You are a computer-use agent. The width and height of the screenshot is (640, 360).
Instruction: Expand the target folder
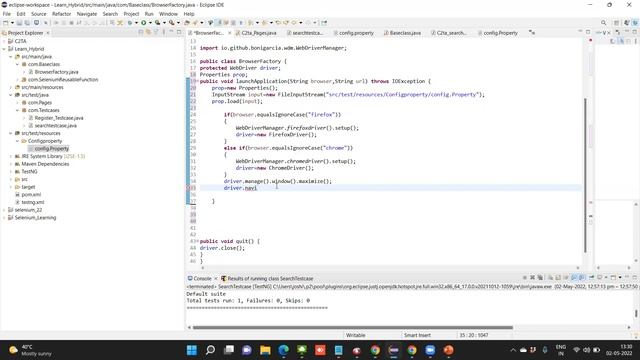click(11, 187)
